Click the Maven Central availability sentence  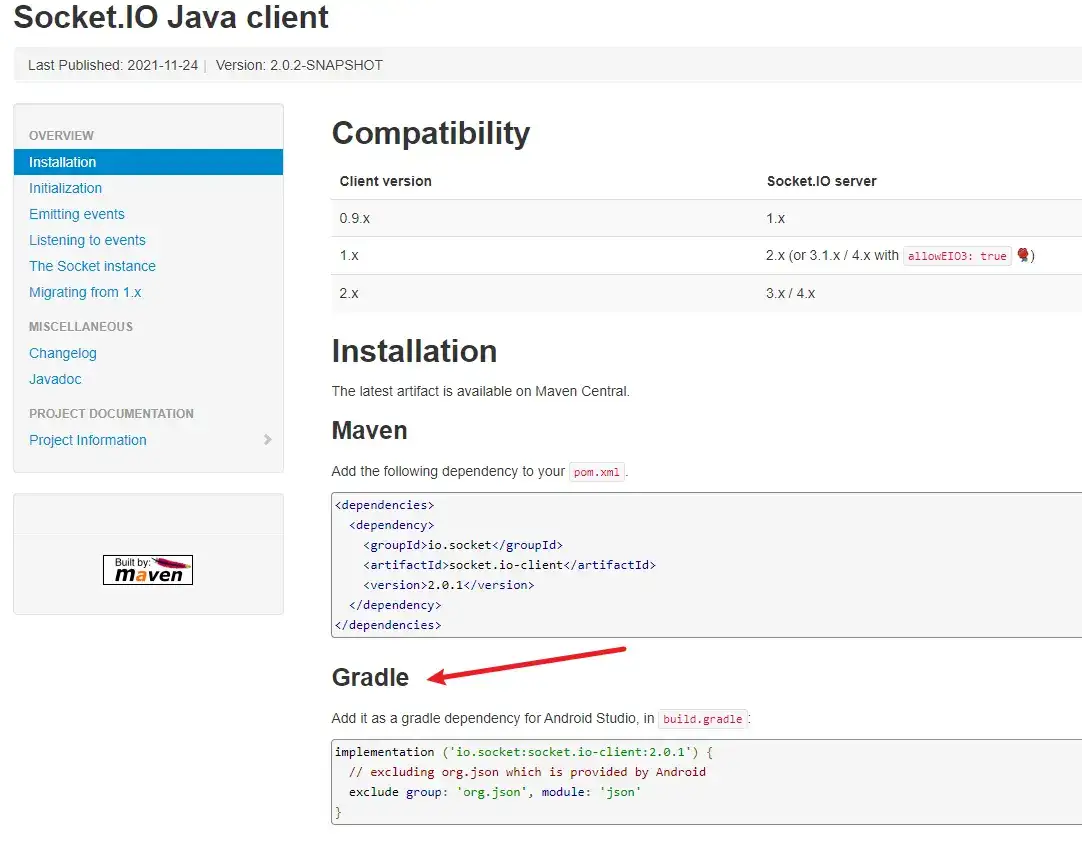coord(480,392)
